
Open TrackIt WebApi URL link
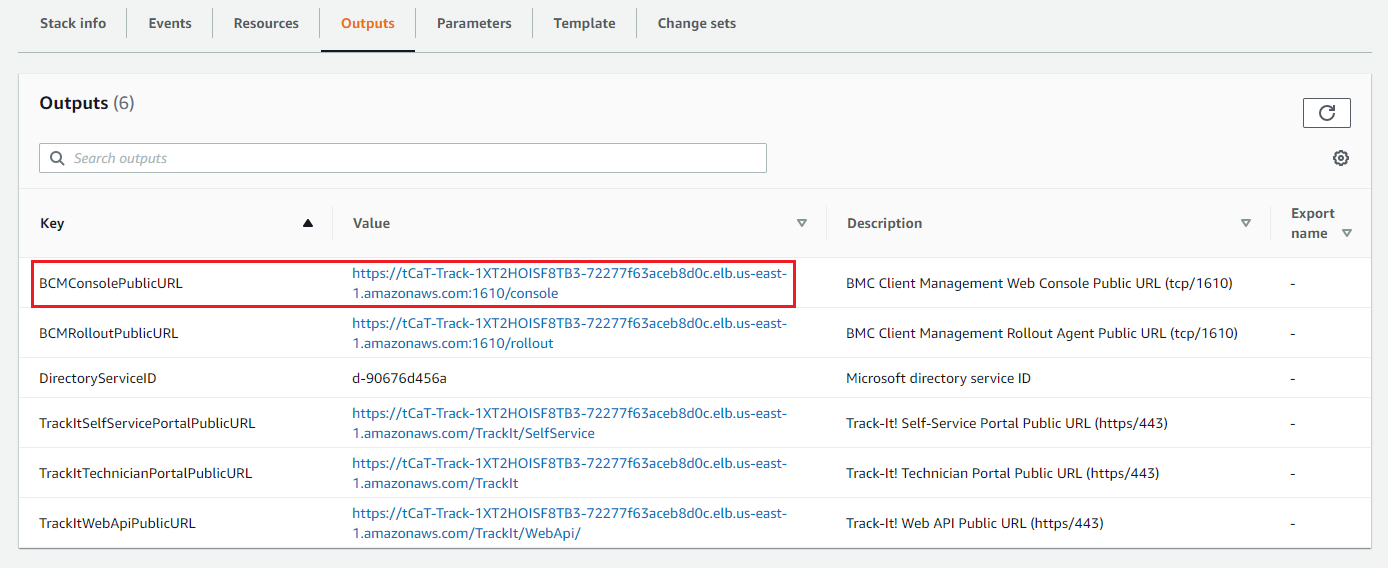(570, 523)
